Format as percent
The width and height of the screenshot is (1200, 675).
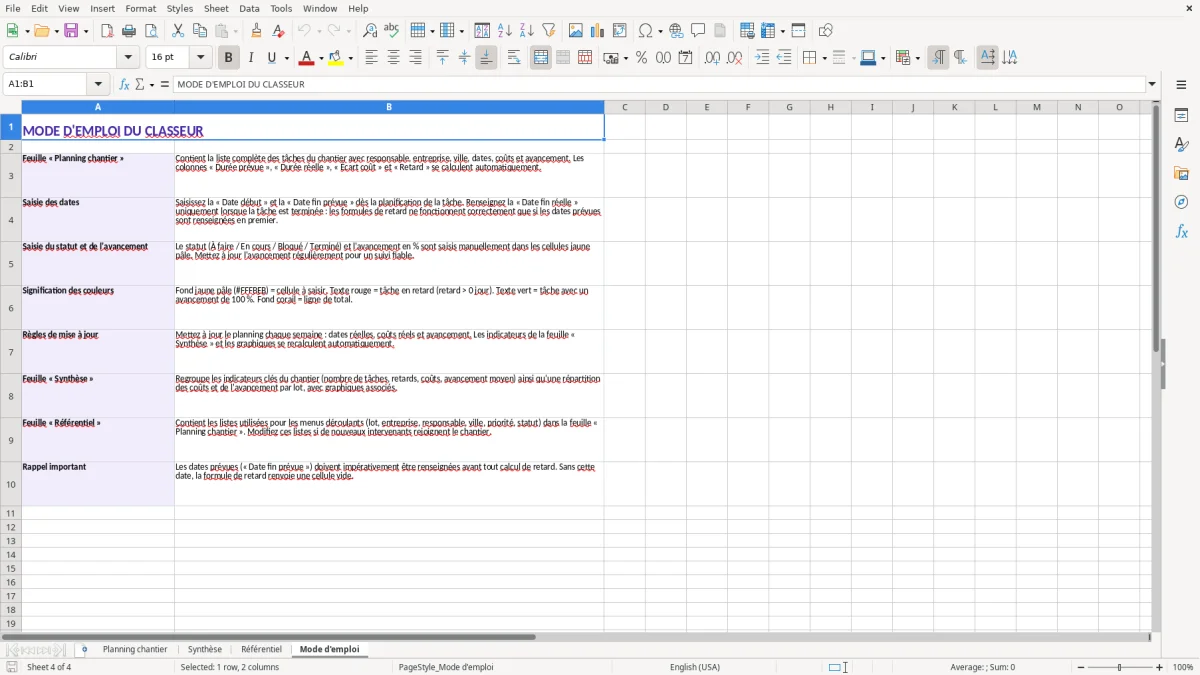(641, 58)
